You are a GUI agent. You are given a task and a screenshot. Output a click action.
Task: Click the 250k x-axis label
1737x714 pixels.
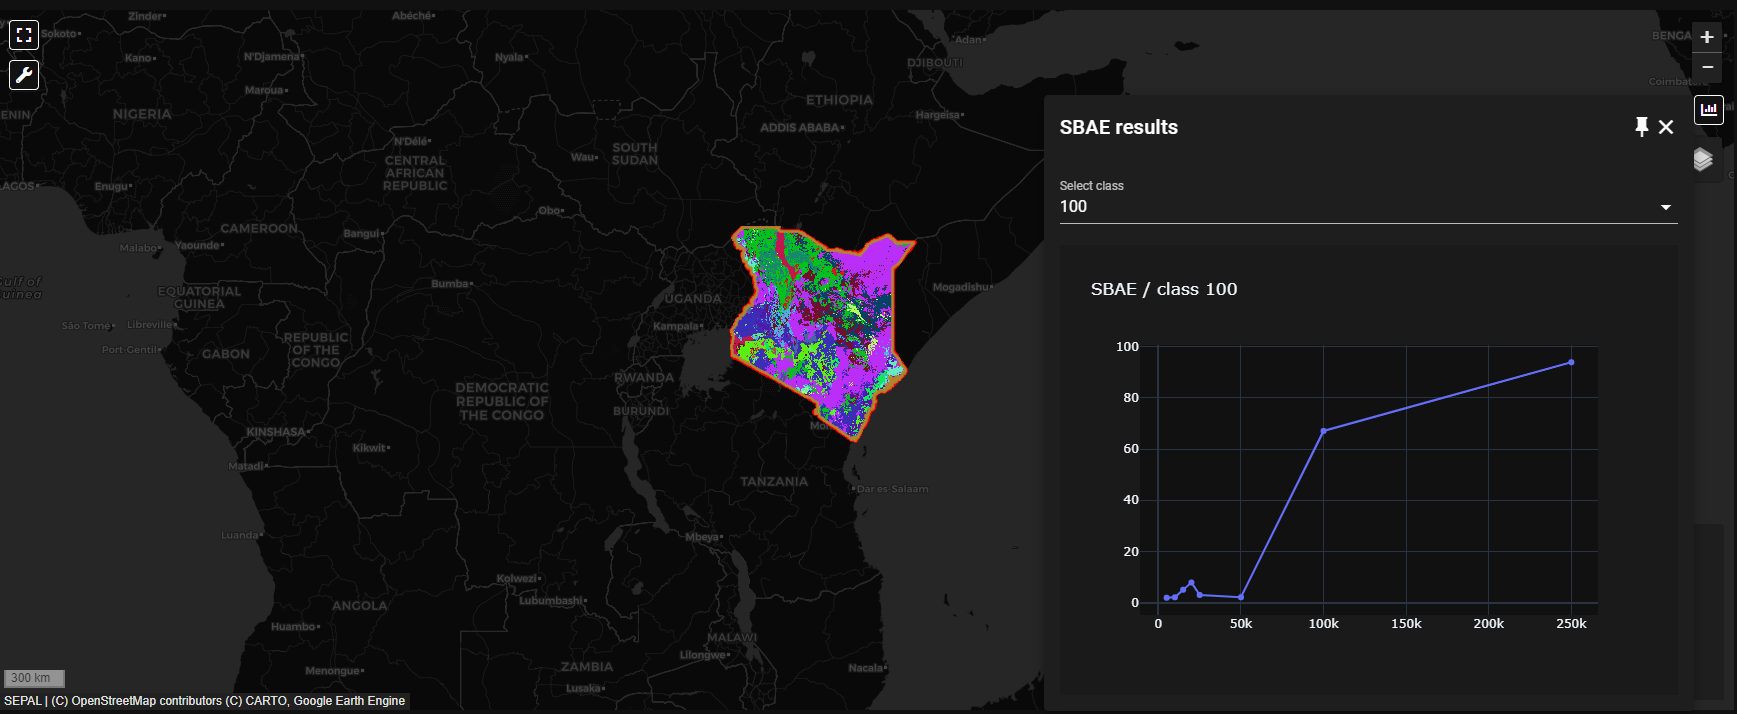point(1571,623)
